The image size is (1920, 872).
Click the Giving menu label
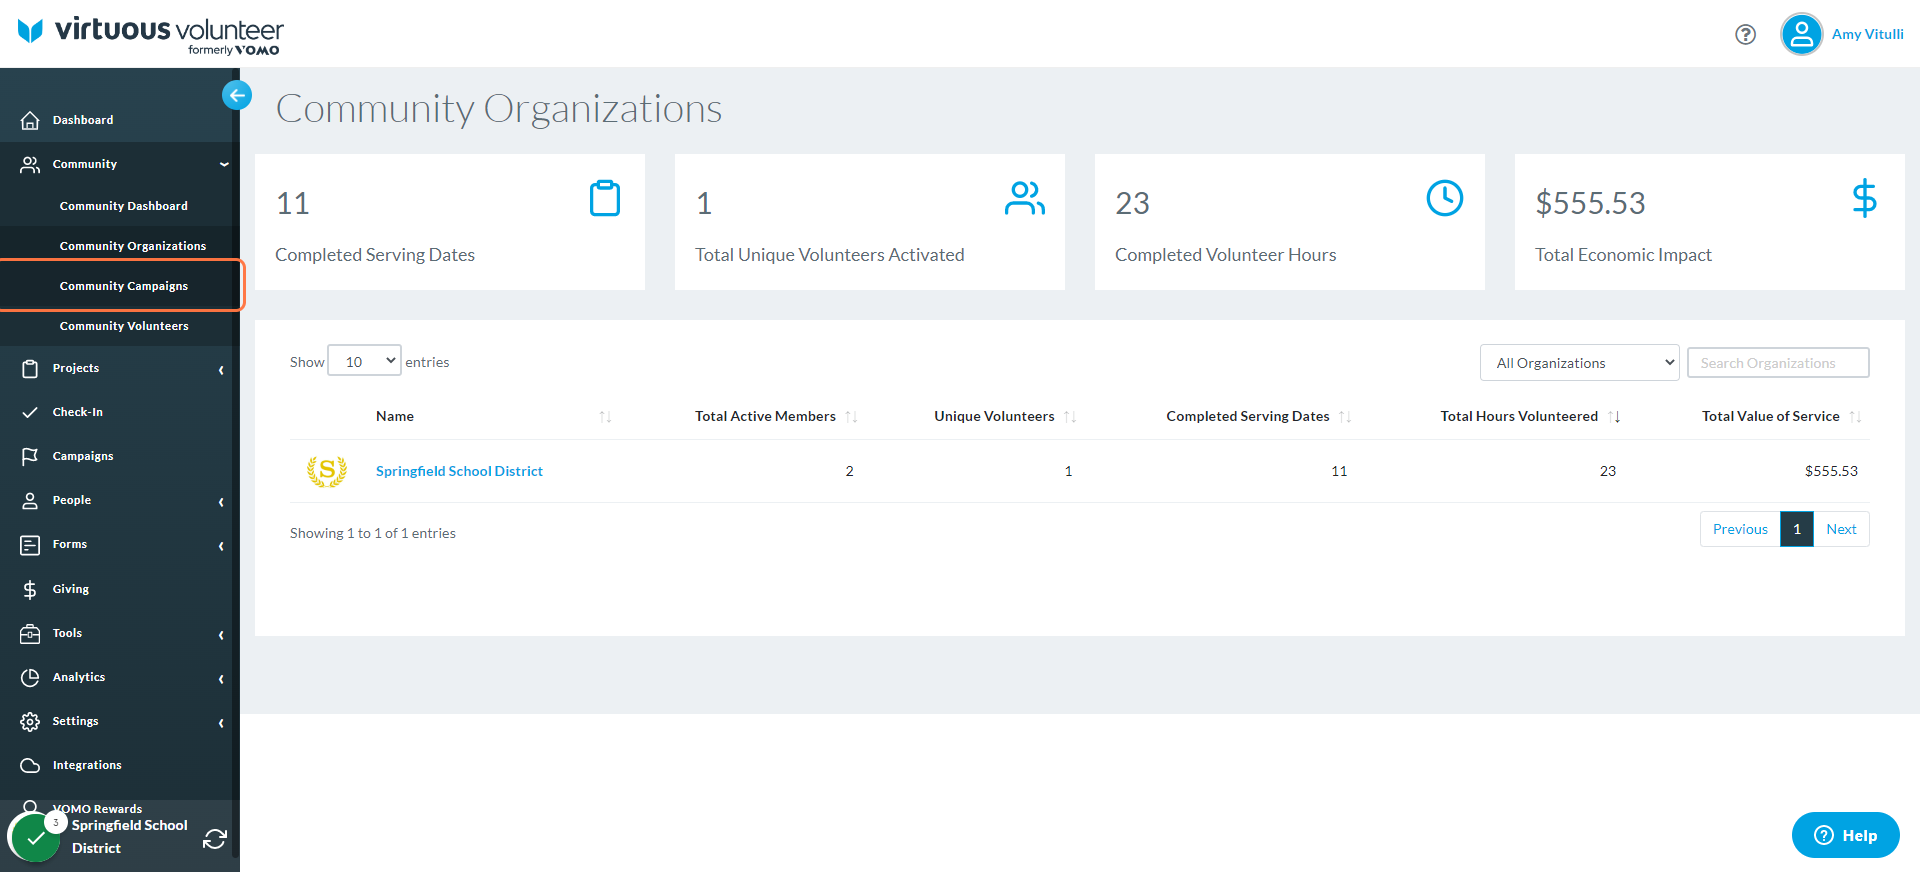coord(71,589)
